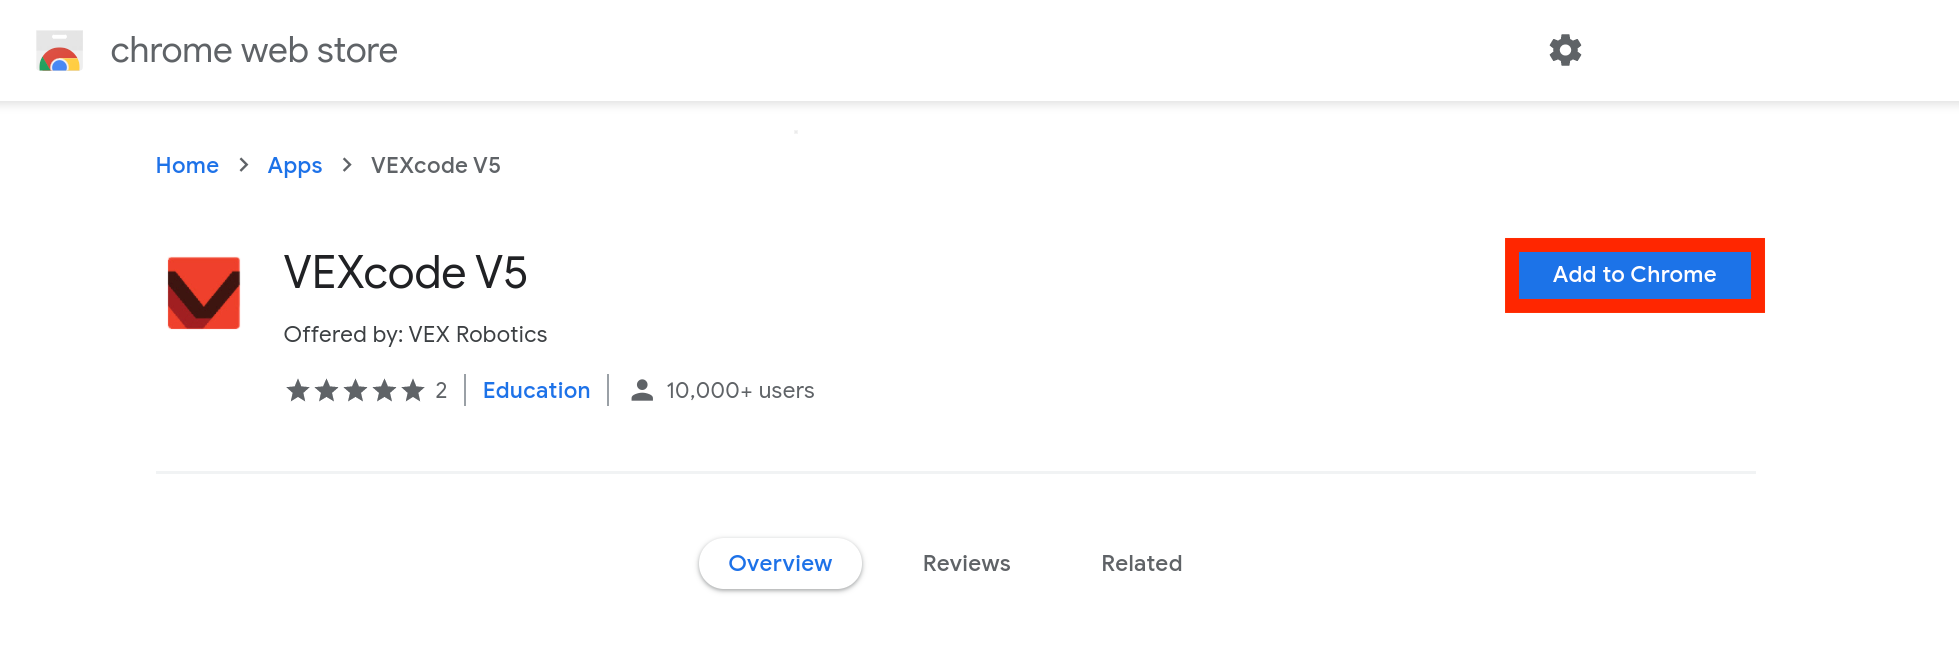This screenshot has height=649, width=1959.
Task: Open the settings gear menu
Action: tap(1565, 50)
